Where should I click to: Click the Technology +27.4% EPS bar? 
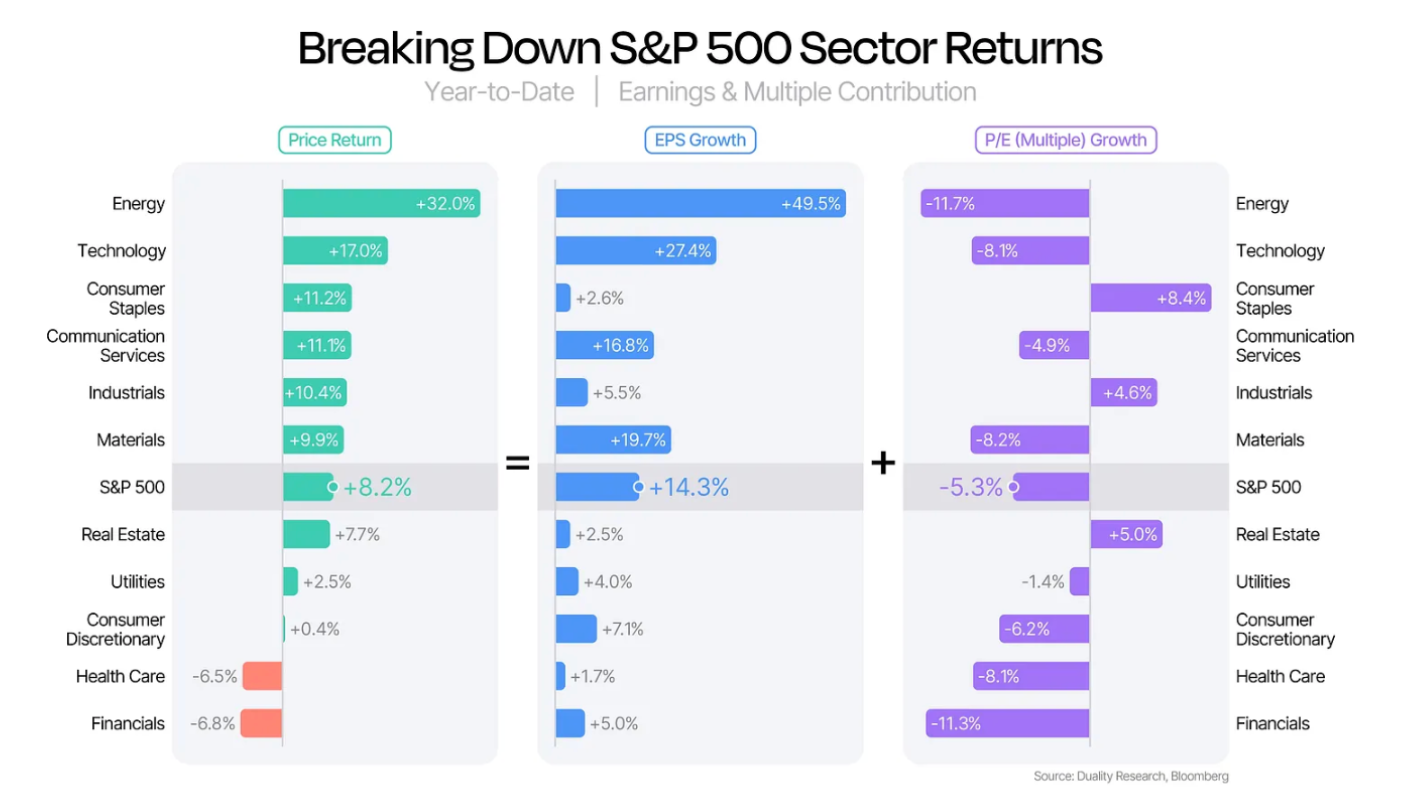pos(636,251)
